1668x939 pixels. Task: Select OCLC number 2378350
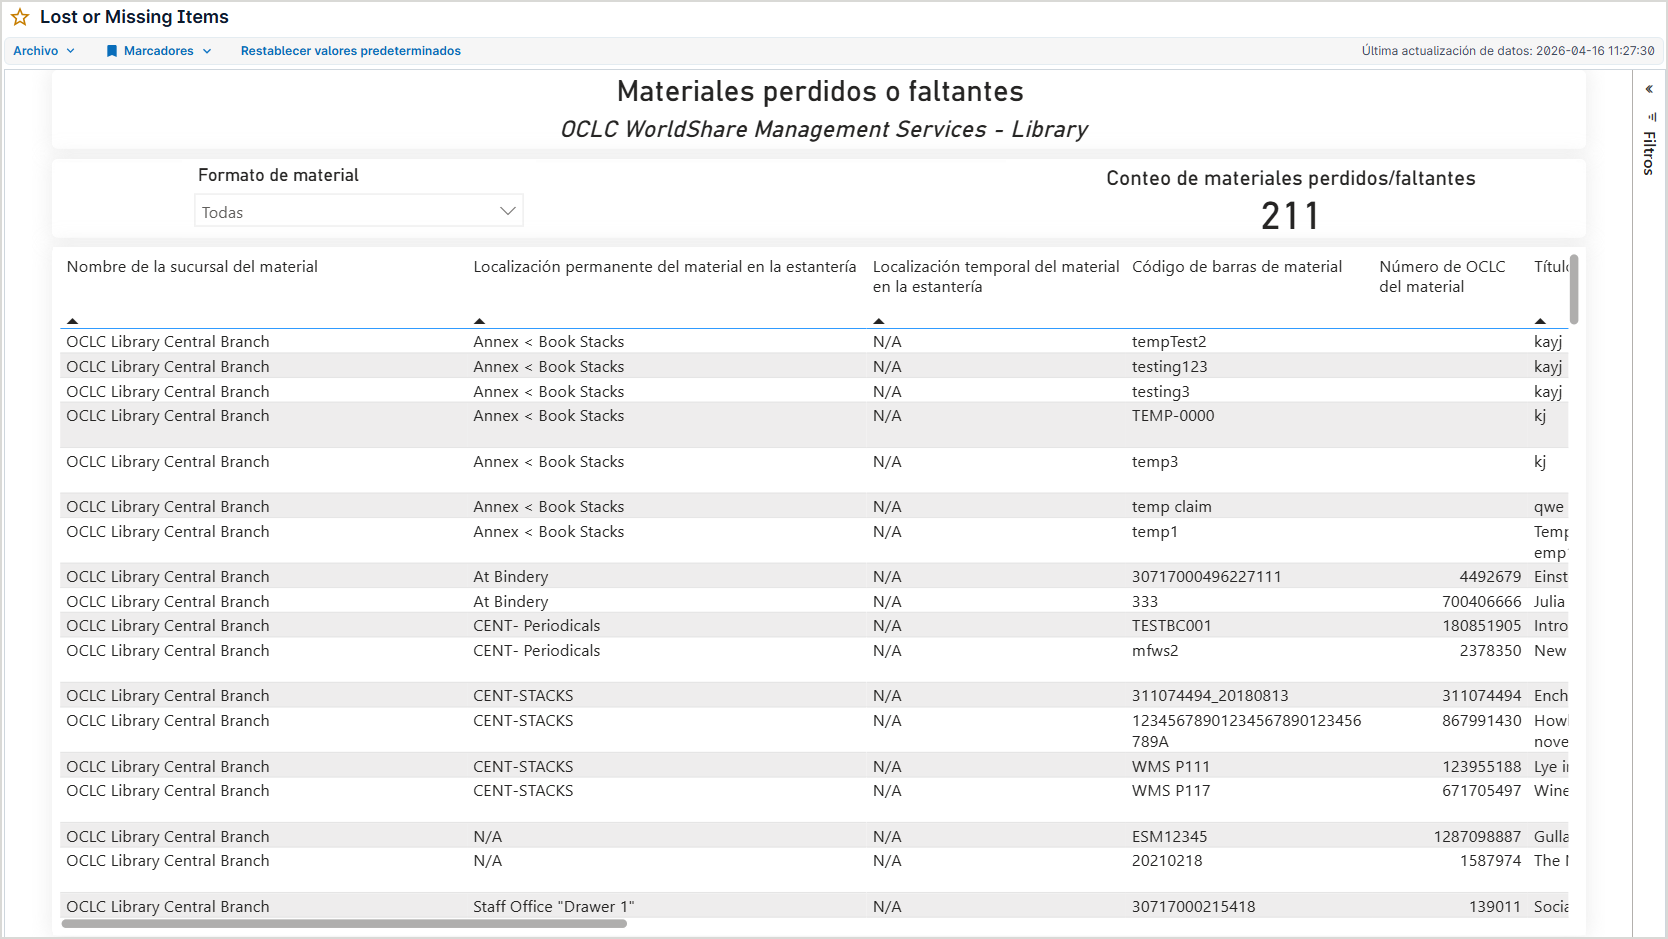1490,651
